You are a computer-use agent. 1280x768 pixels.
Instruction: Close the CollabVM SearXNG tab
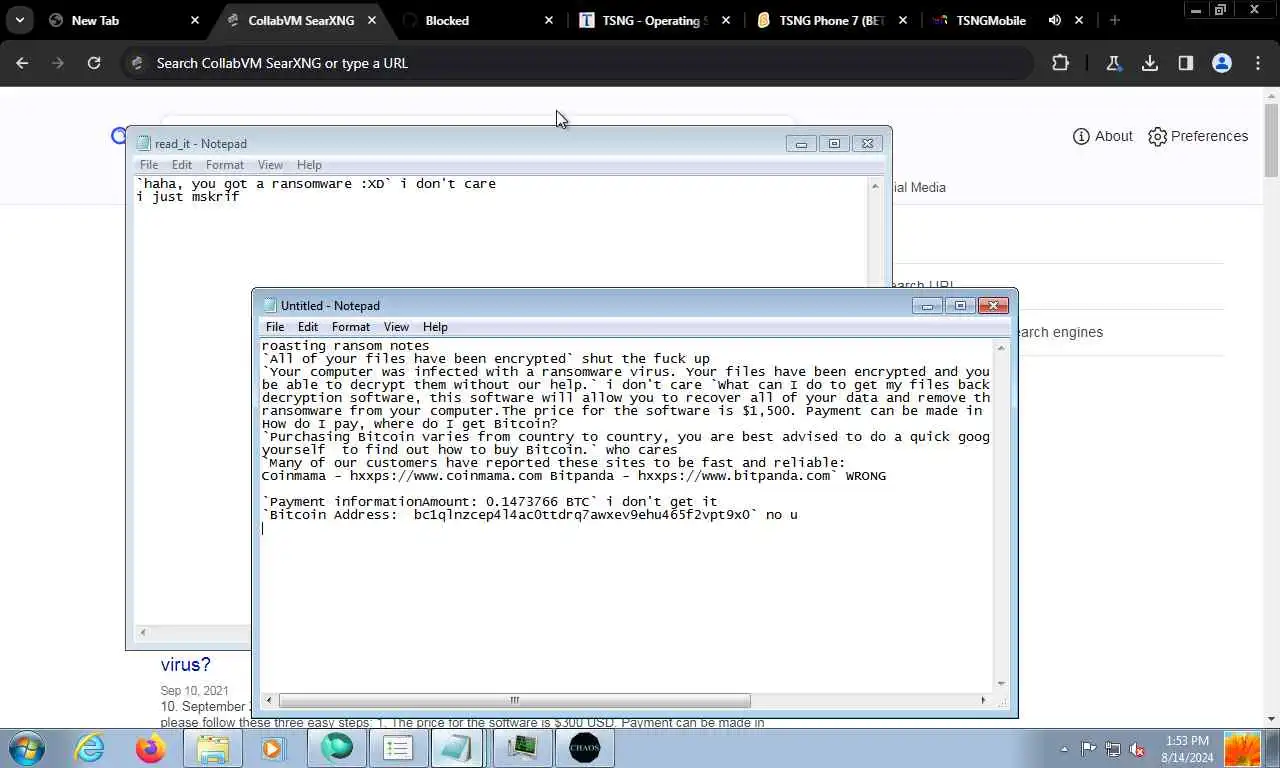[372, 20]
